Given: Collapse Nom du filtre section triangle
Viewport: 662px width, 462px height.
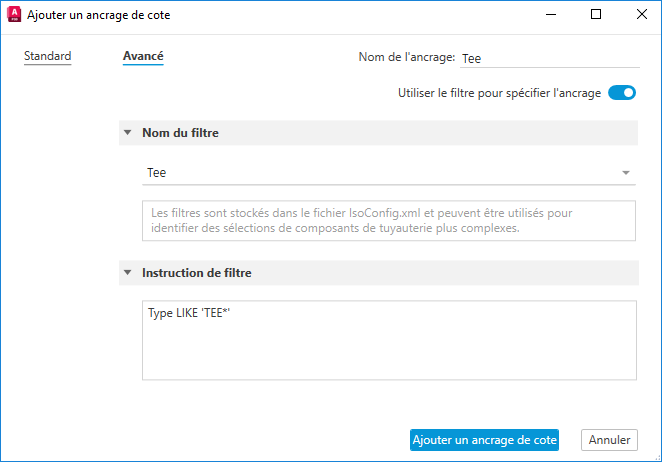Looking at the screenshot, I should click(127, 133).
